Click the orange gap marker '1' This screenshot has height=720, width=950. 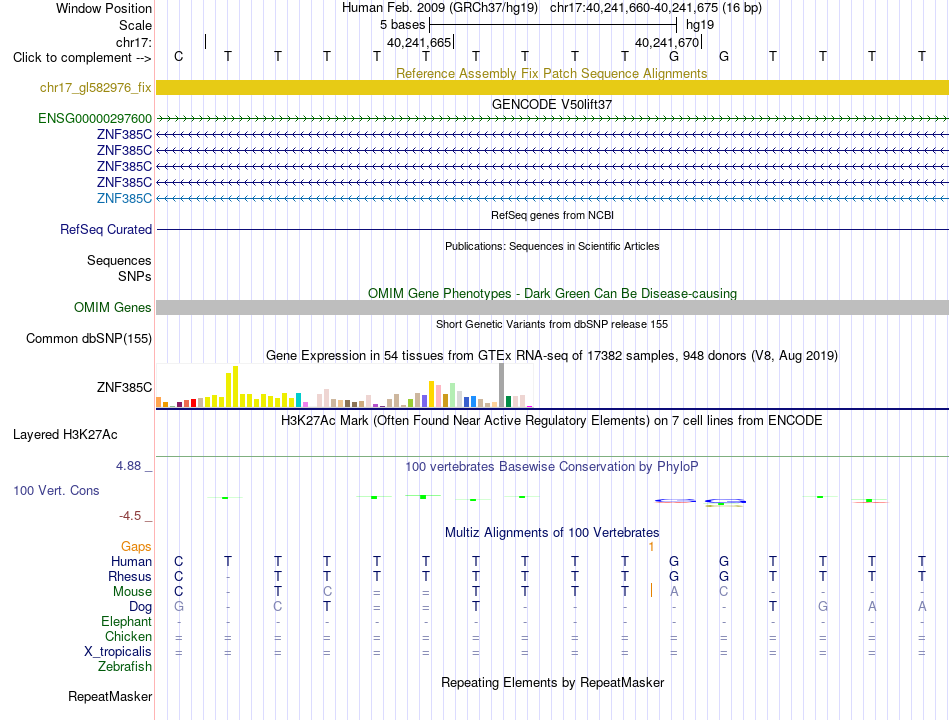[651, 547]
